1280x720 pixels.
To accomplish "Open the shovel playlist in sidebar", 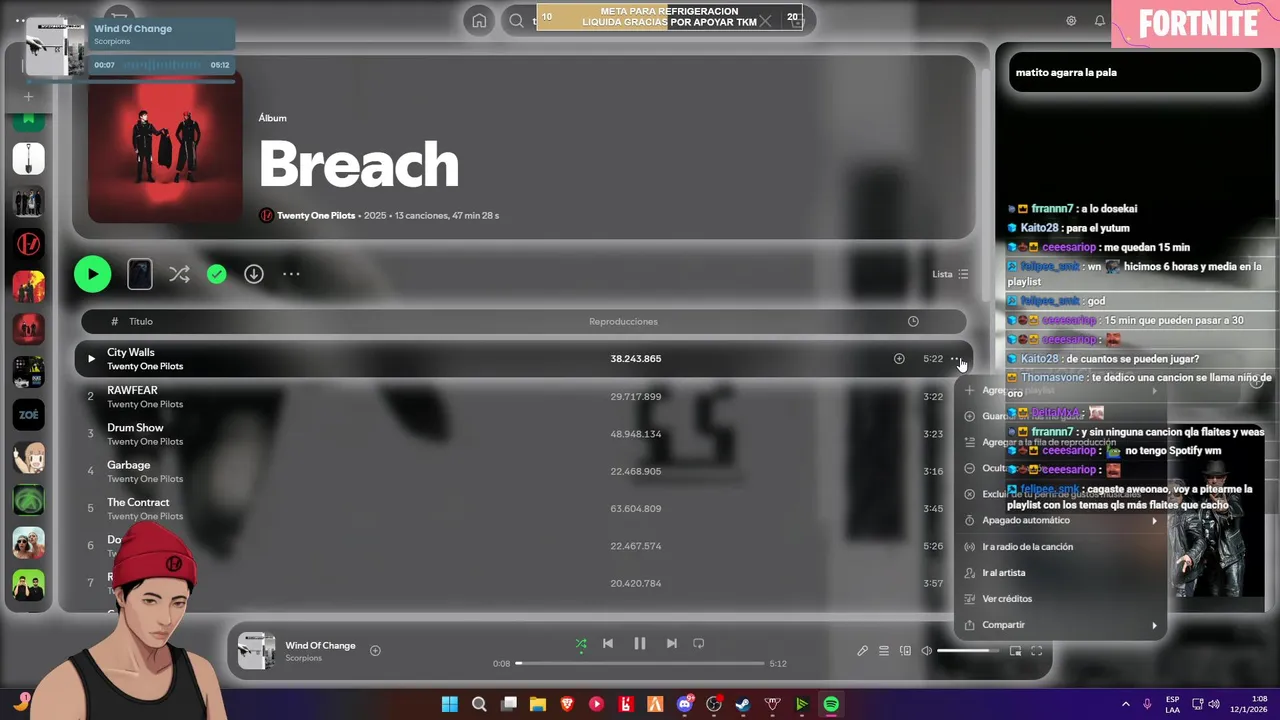I will (x=28, y=158).
